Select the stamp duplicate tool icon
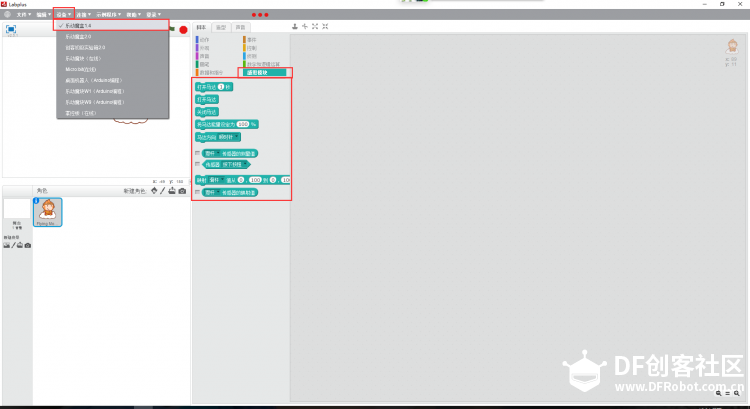 pos(295,26)
